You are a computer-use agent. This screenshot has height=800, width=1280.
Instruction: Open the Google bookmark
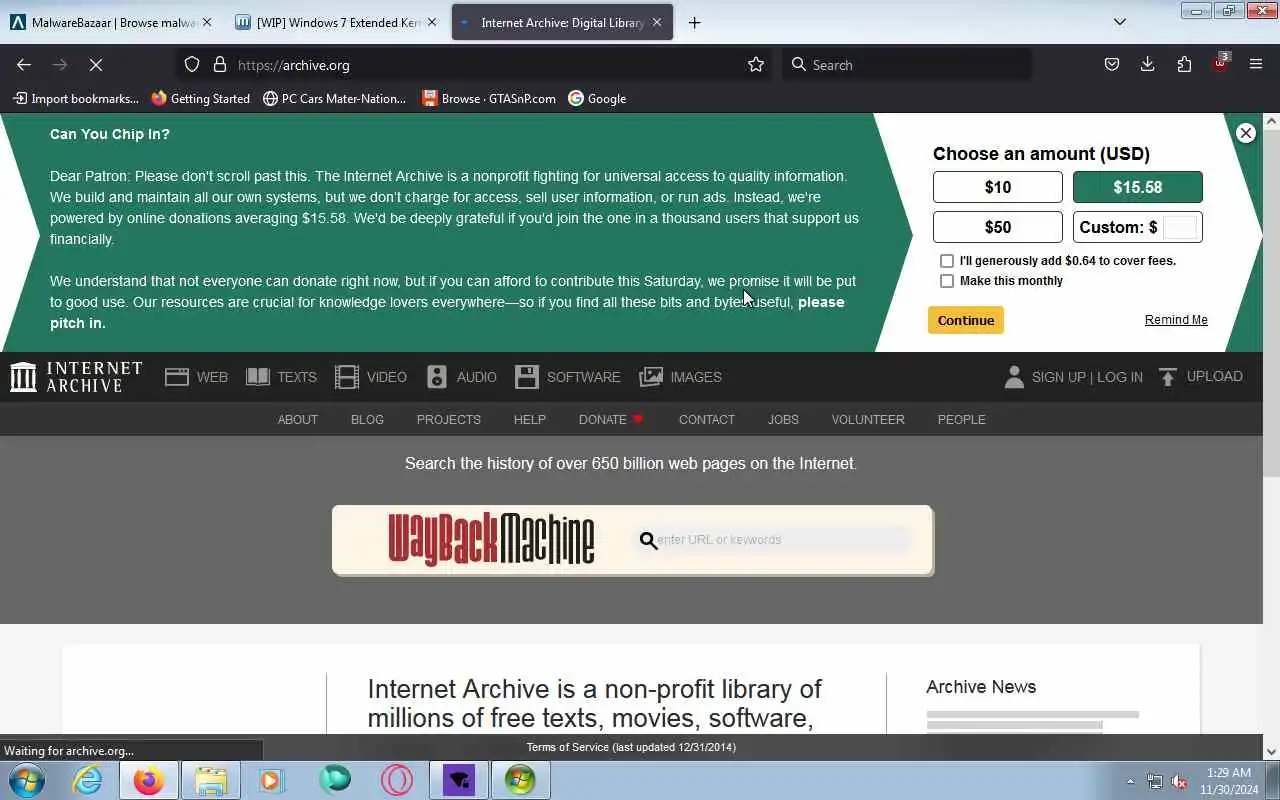[597, 98]
